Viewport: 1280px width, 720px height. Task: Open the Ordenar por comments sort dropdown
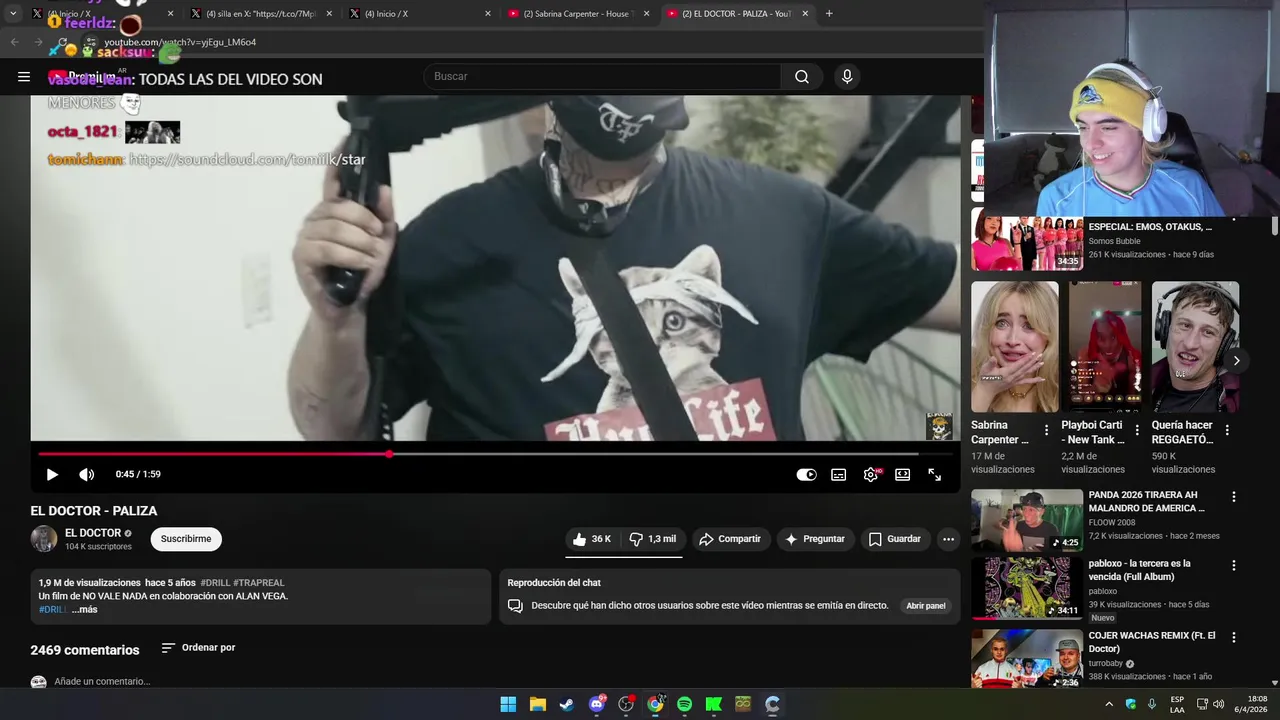point(198,648)
